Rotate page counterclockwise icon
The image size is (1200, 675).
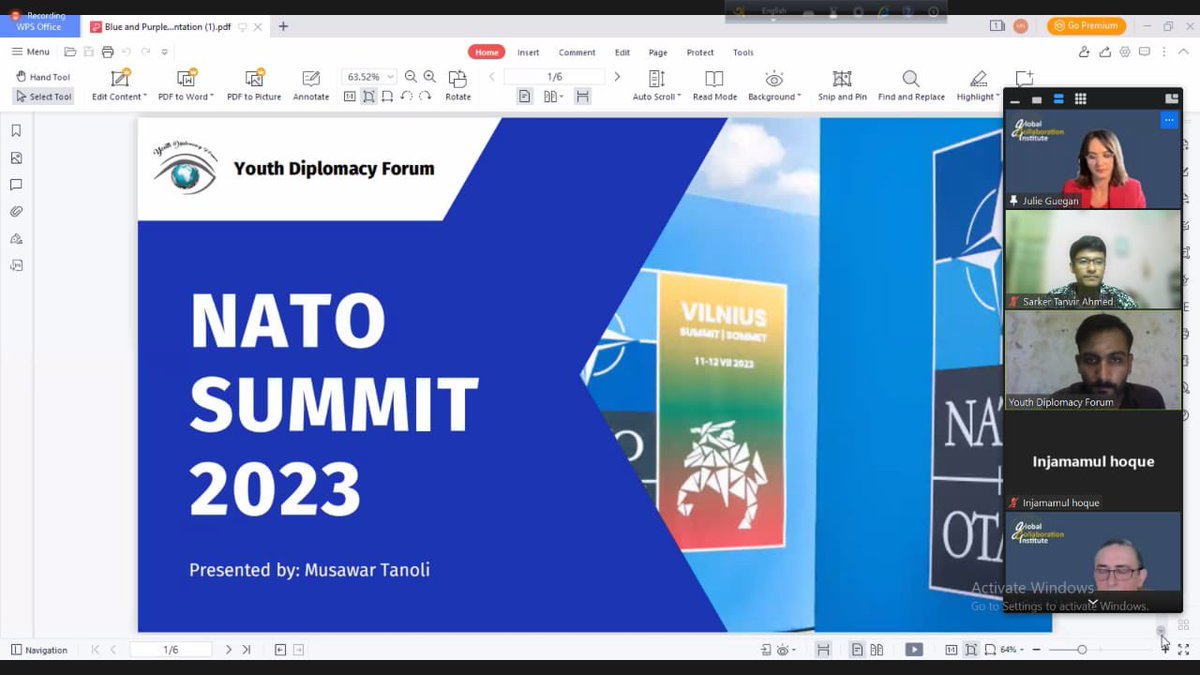pos(406,96)
